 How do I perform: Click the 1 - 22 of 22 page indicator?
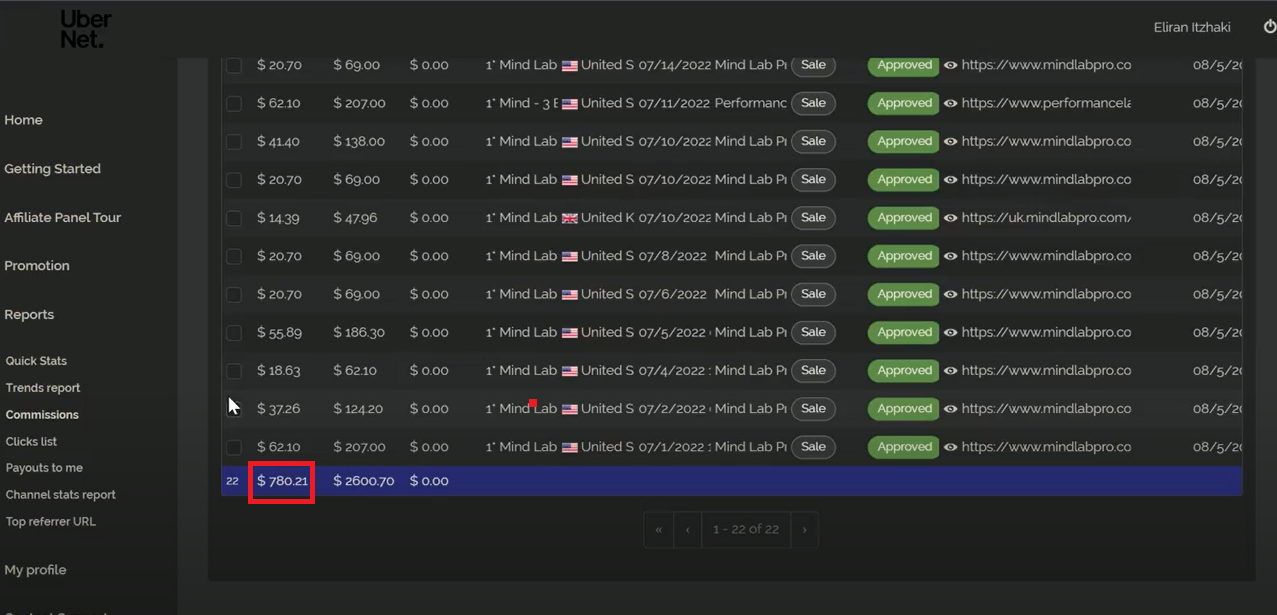click(x=746, y=529)
